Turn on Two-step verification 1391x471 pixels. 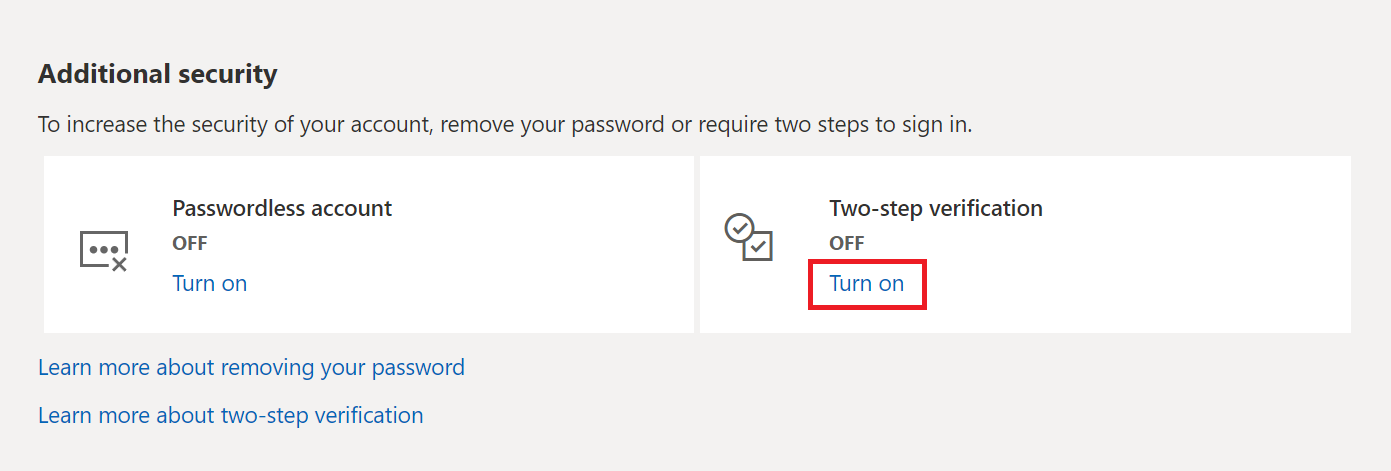point(866,283)
